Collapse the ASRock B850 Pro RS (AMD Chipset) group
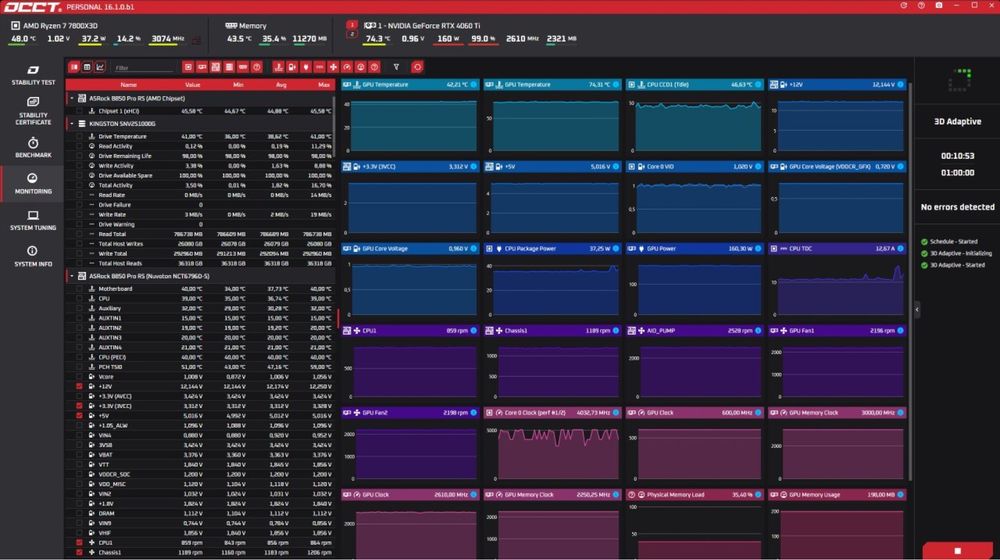 (x=71, y=98)
